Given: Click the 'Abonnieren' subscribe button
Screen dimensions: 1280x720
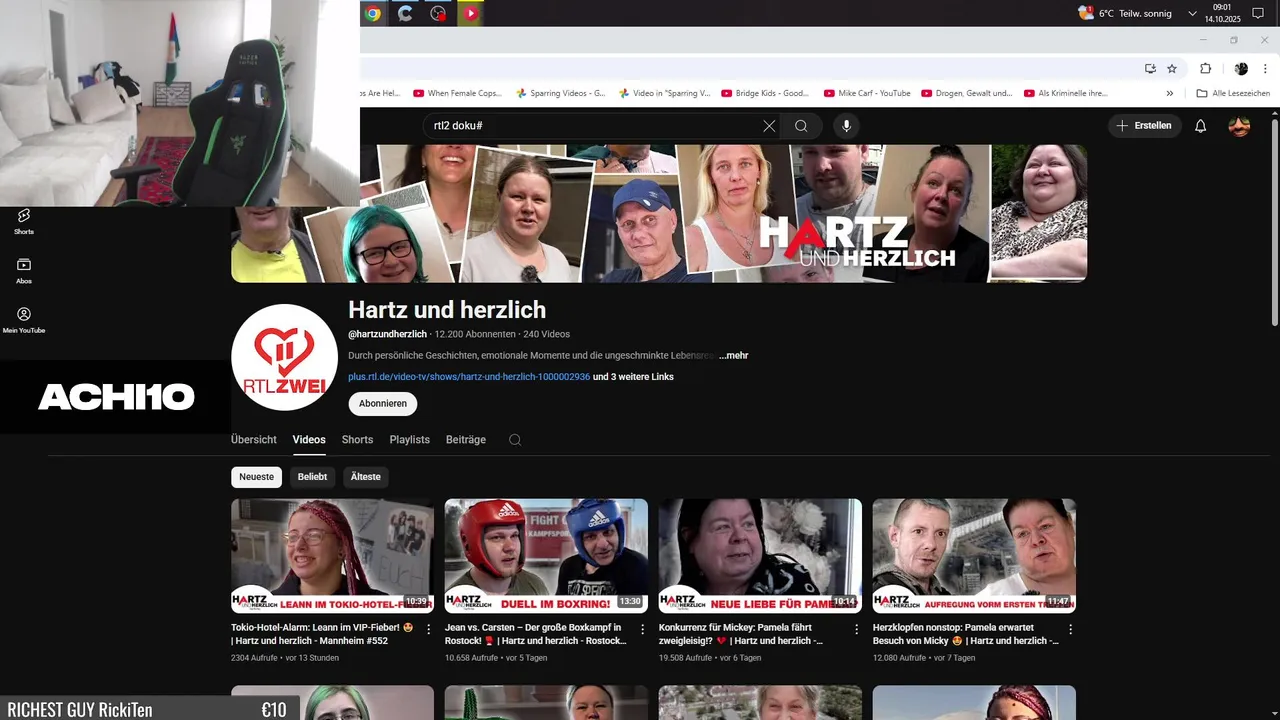Looking at the screenshot, I should tap(383, 404).
